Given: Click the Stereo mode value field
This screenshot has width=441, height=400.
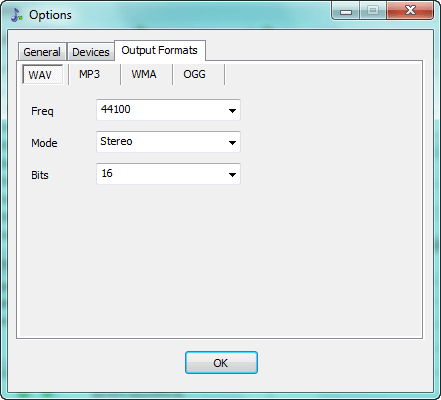Looking at the screenshot, I should coord(168,142).
